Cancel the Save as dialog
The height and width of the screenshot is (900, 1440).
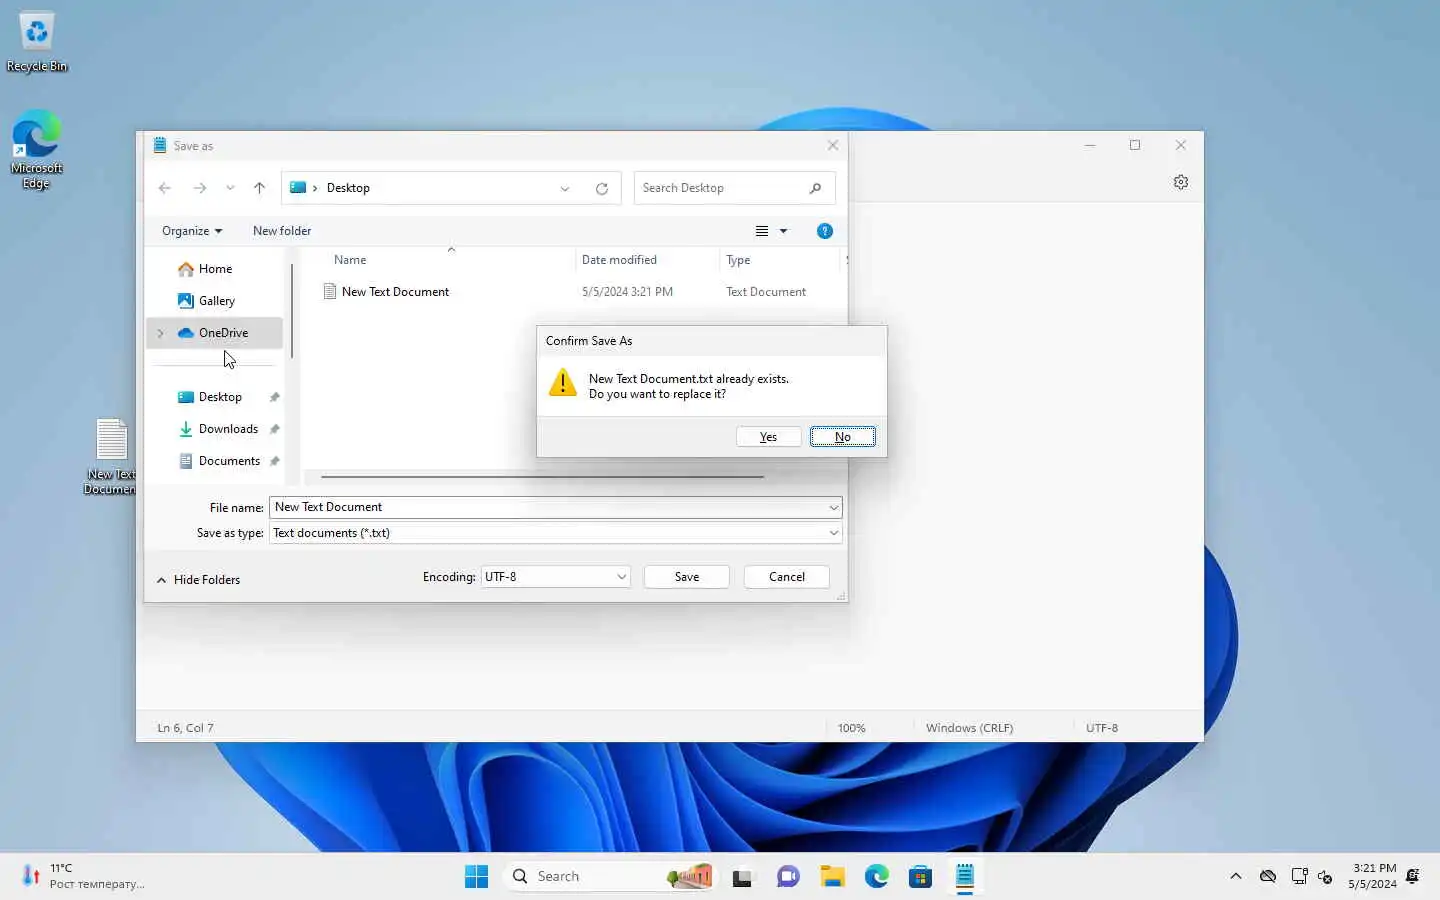click(x=786, y=577)
